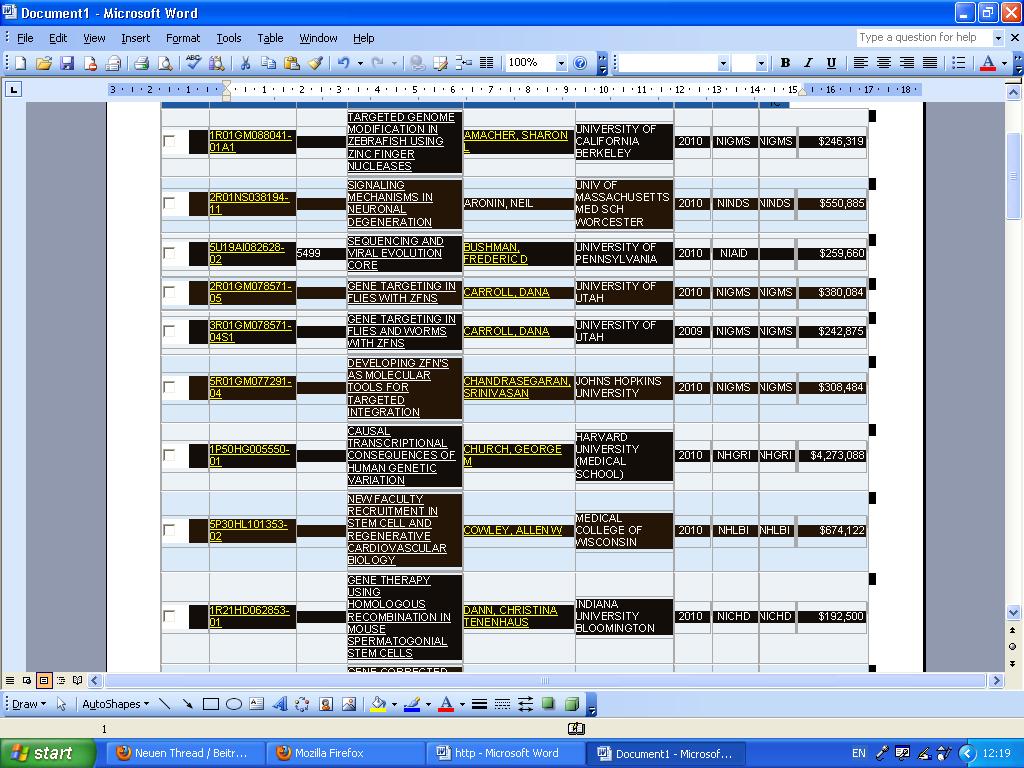Screen dimensions: 1024x768
Task: Toggle Bold formatting
Action: click(x=785, y=63)
